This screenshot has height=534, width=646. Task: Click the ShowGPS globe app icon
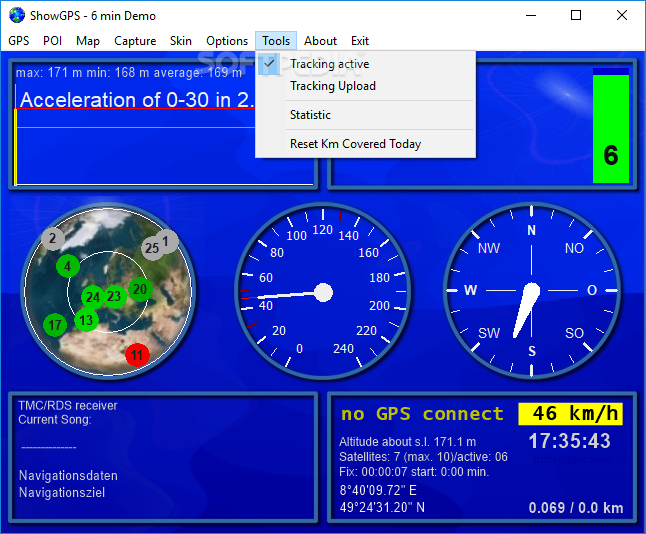pos(17,16)
